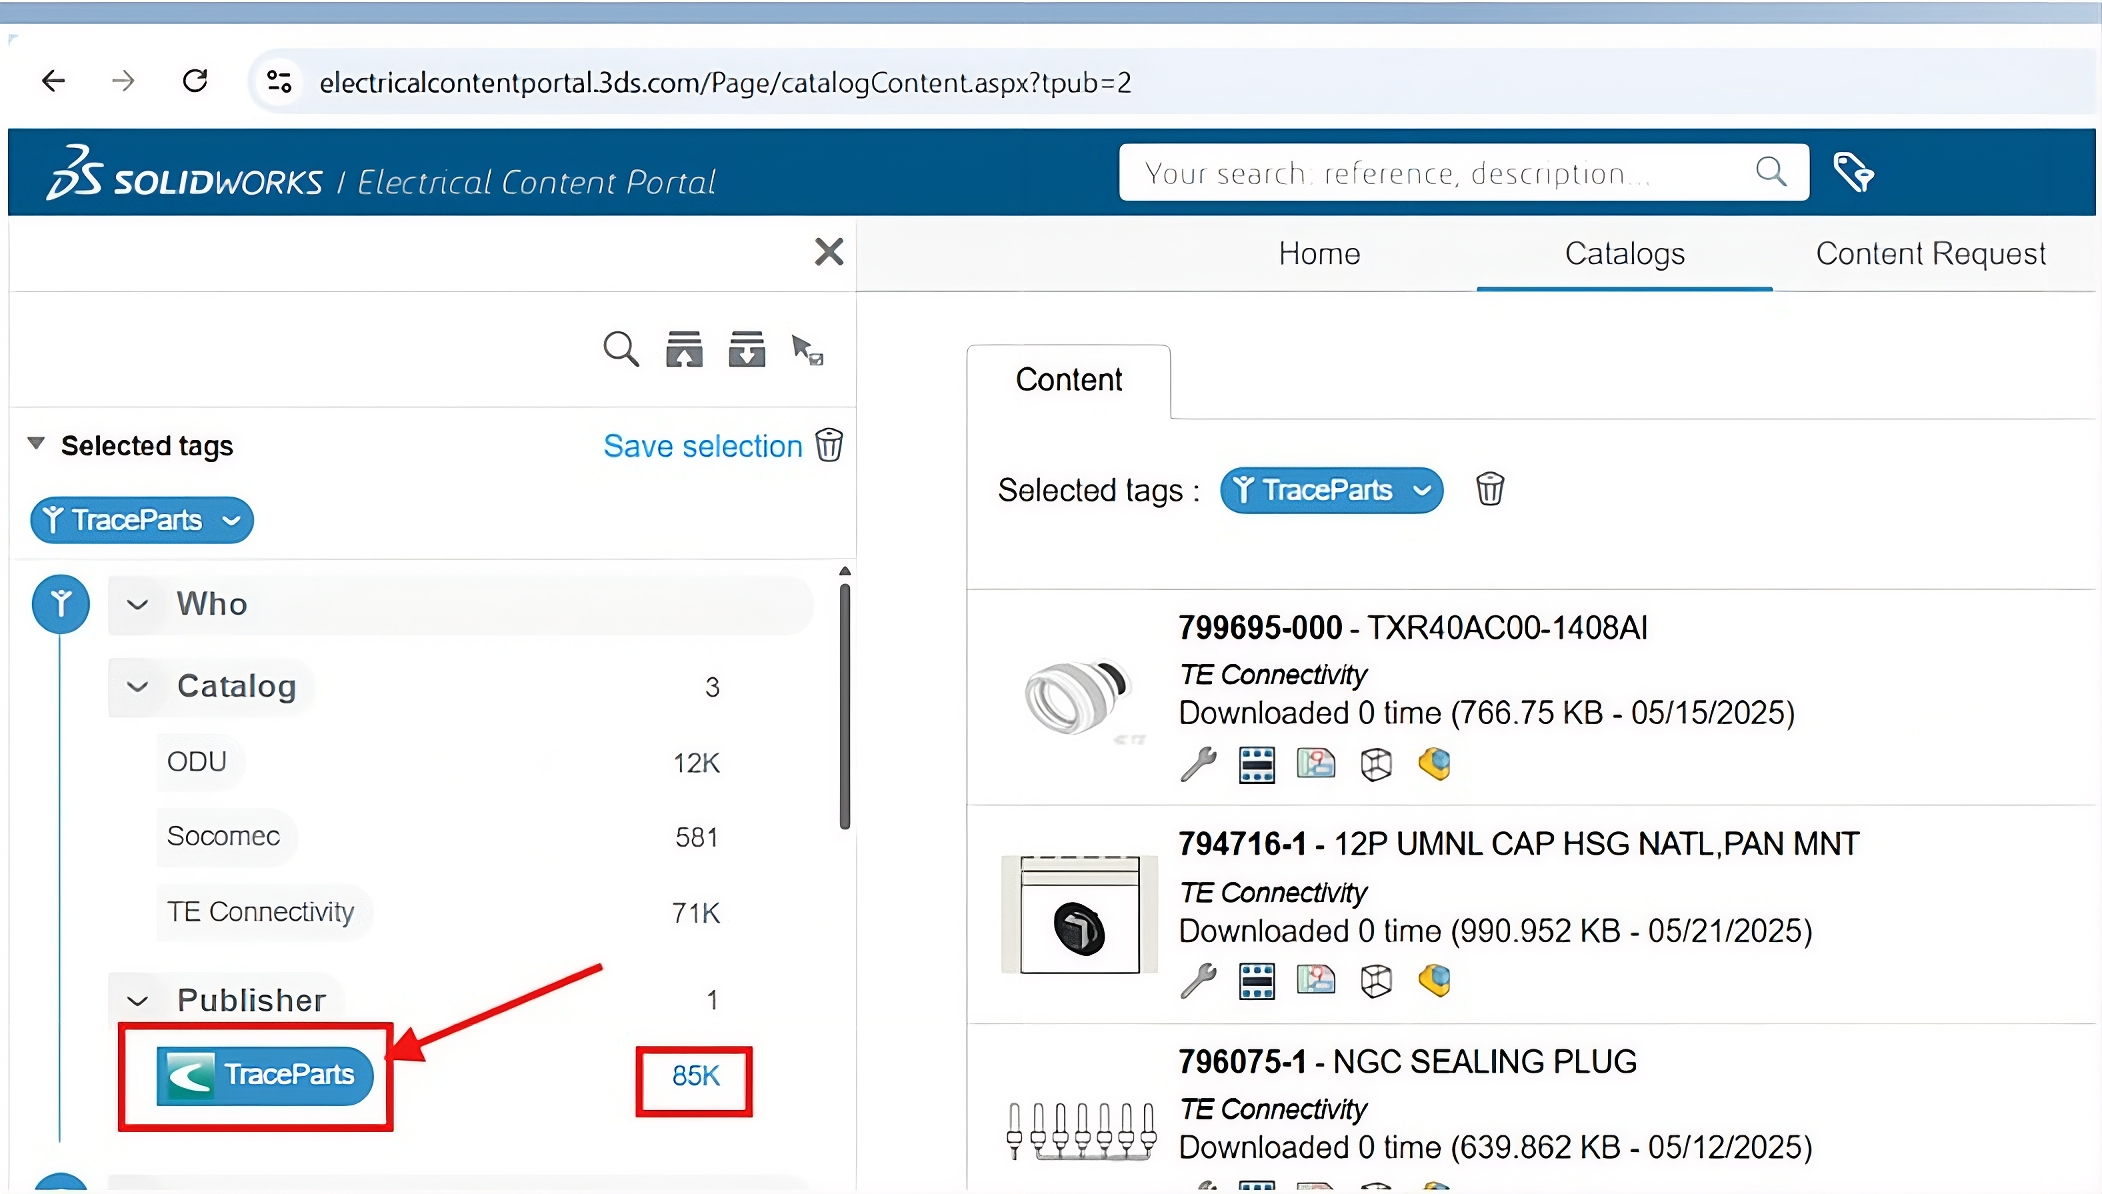Click the download info line dated 05/21/2025
The height and width of the screenshot is (1194, 2102).
[1496, 931]
